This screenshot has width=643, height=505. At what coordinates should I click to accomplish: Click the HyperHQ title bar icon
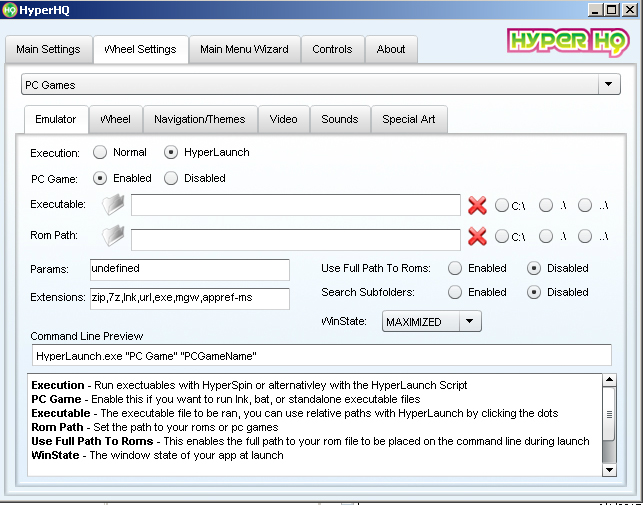(9, 9)
